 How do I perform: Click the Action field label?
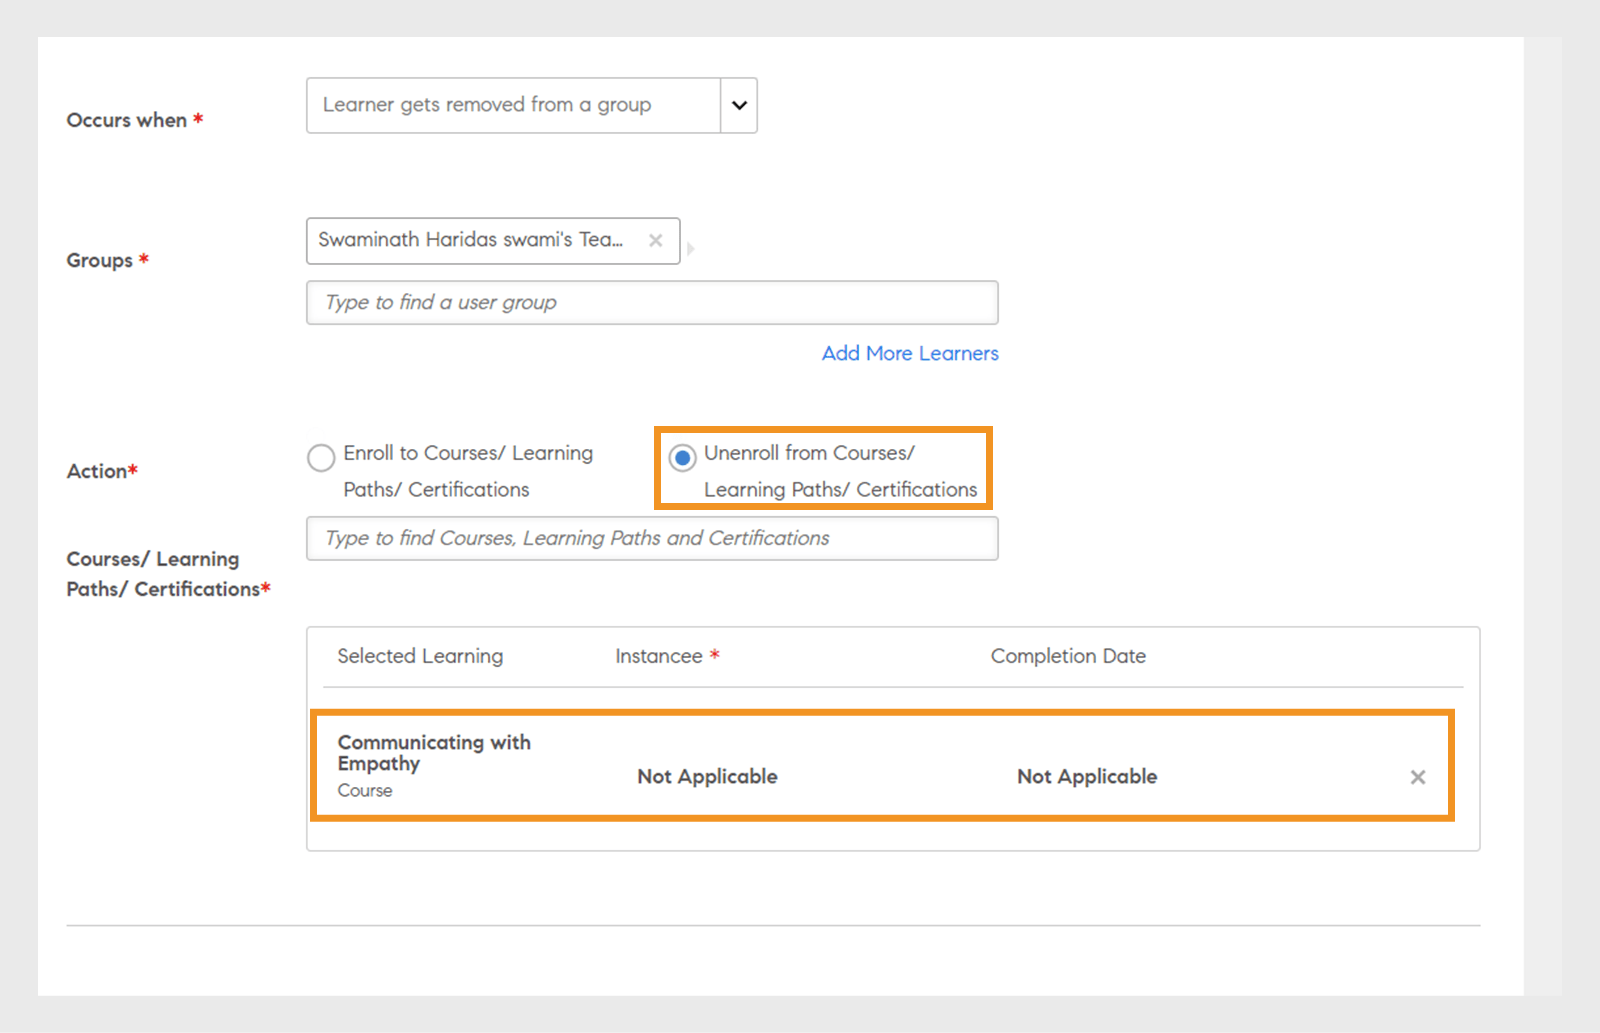pyautogui.click(x=97, y=471)
